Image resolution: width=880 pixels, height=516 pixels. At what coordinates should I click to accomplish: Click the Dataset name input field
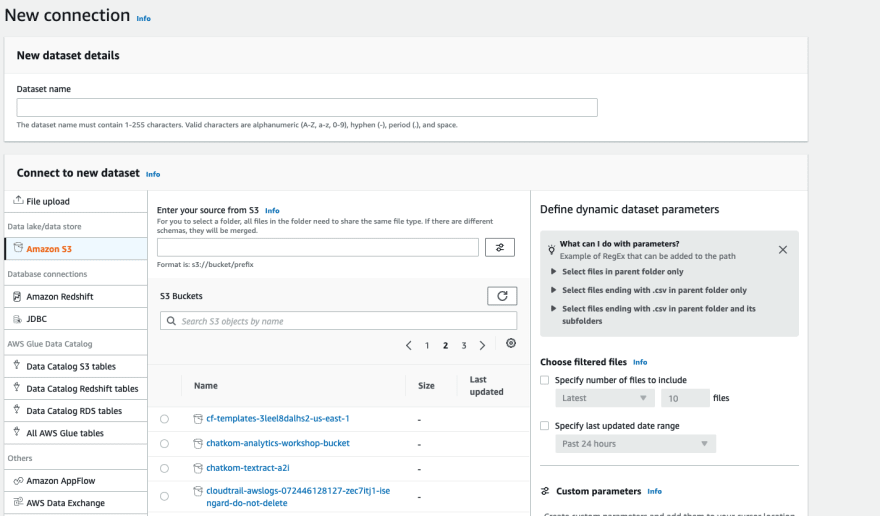coord(307,107)
